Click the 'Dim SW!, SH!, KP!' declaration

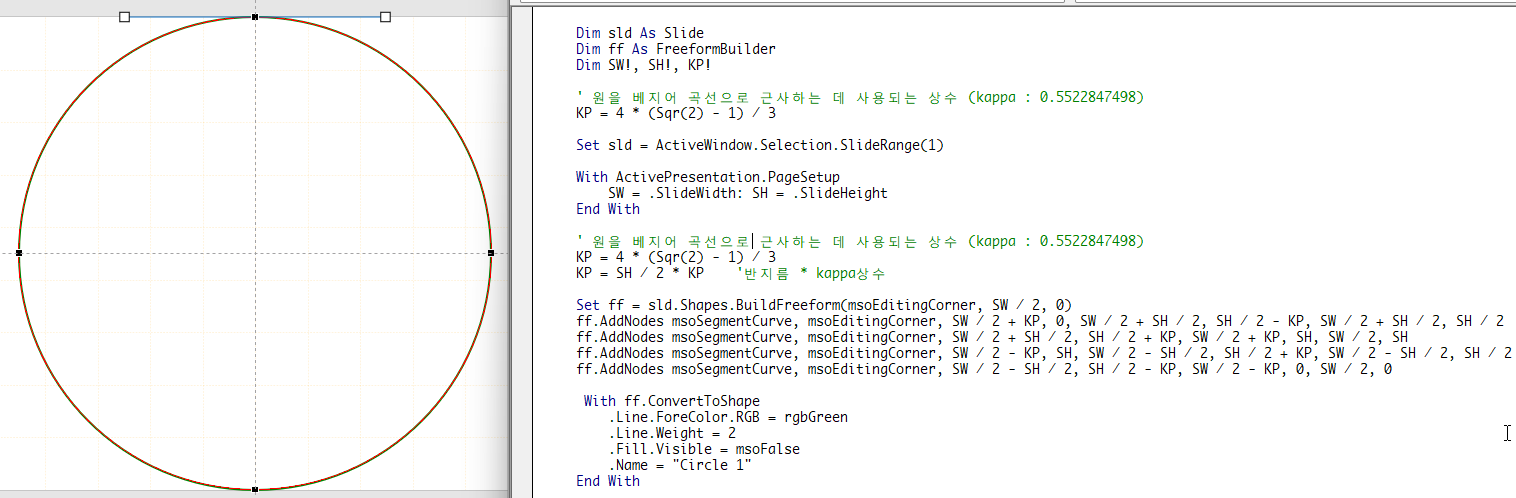click(643, 65)
